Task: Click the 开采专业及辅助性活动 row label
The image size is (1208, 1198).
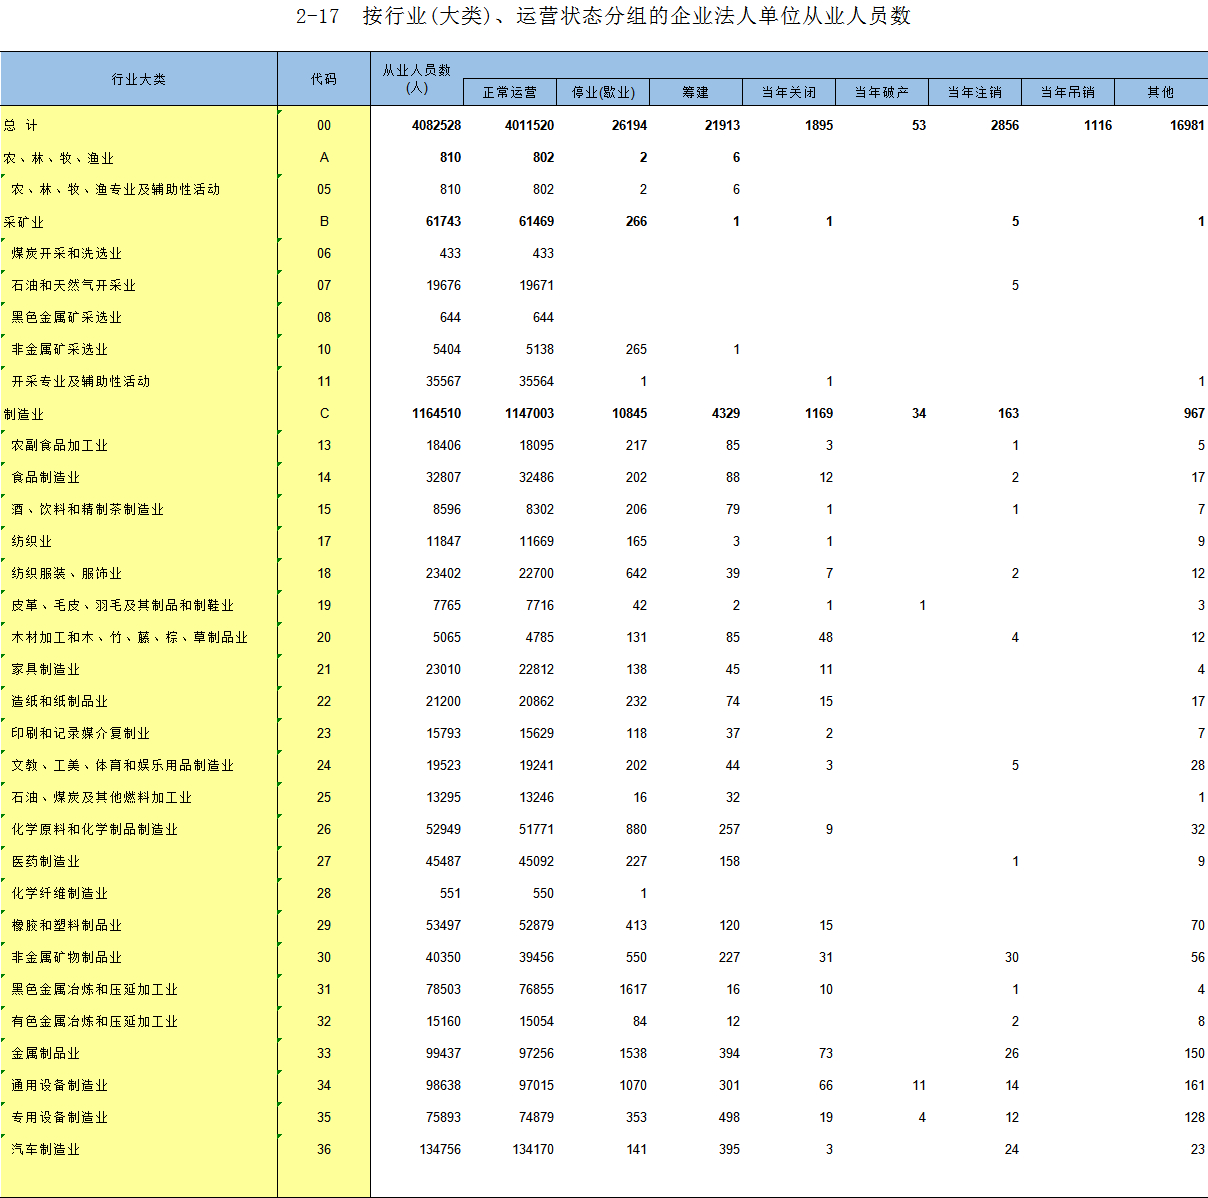Action: click(x=80, y=381)
